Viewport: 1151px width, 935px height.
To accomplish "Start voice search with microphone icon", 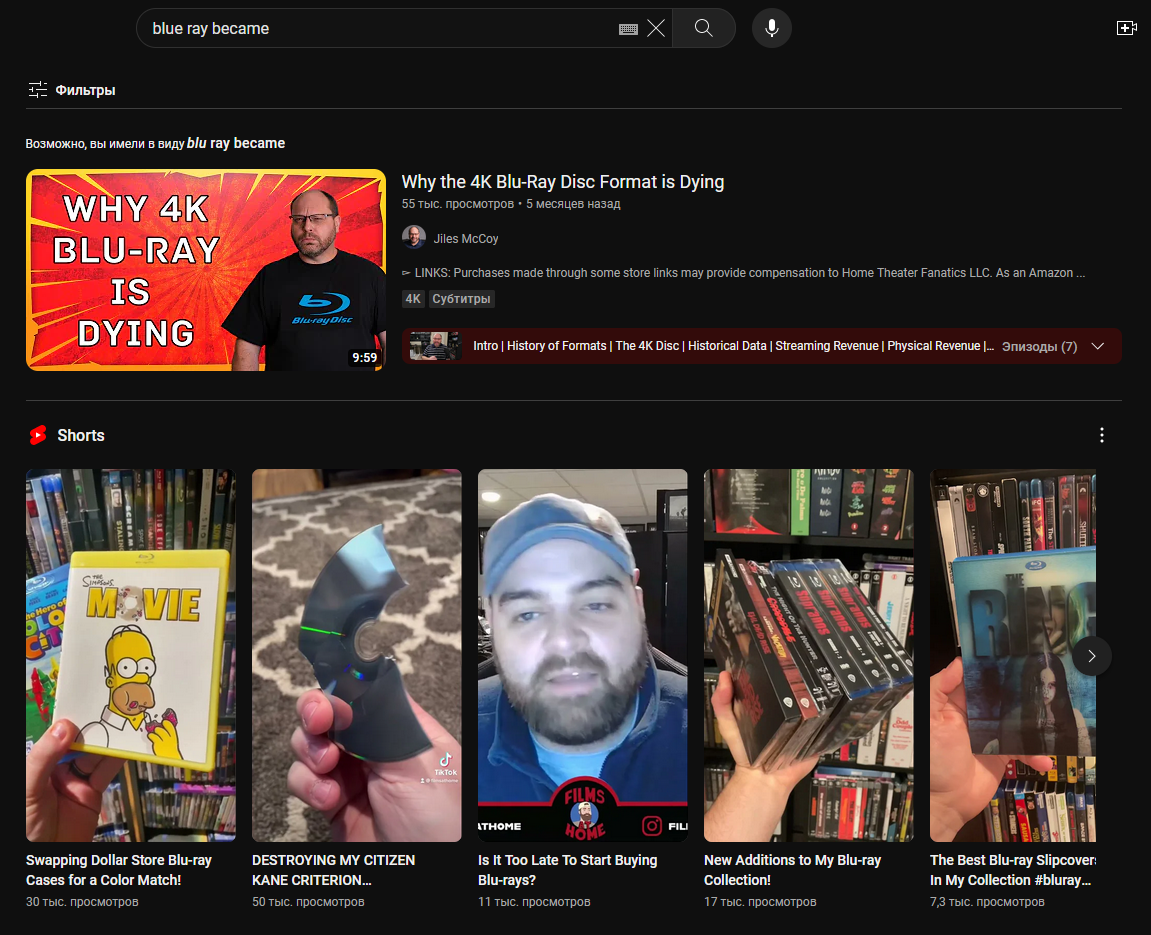I will (771, 28).
